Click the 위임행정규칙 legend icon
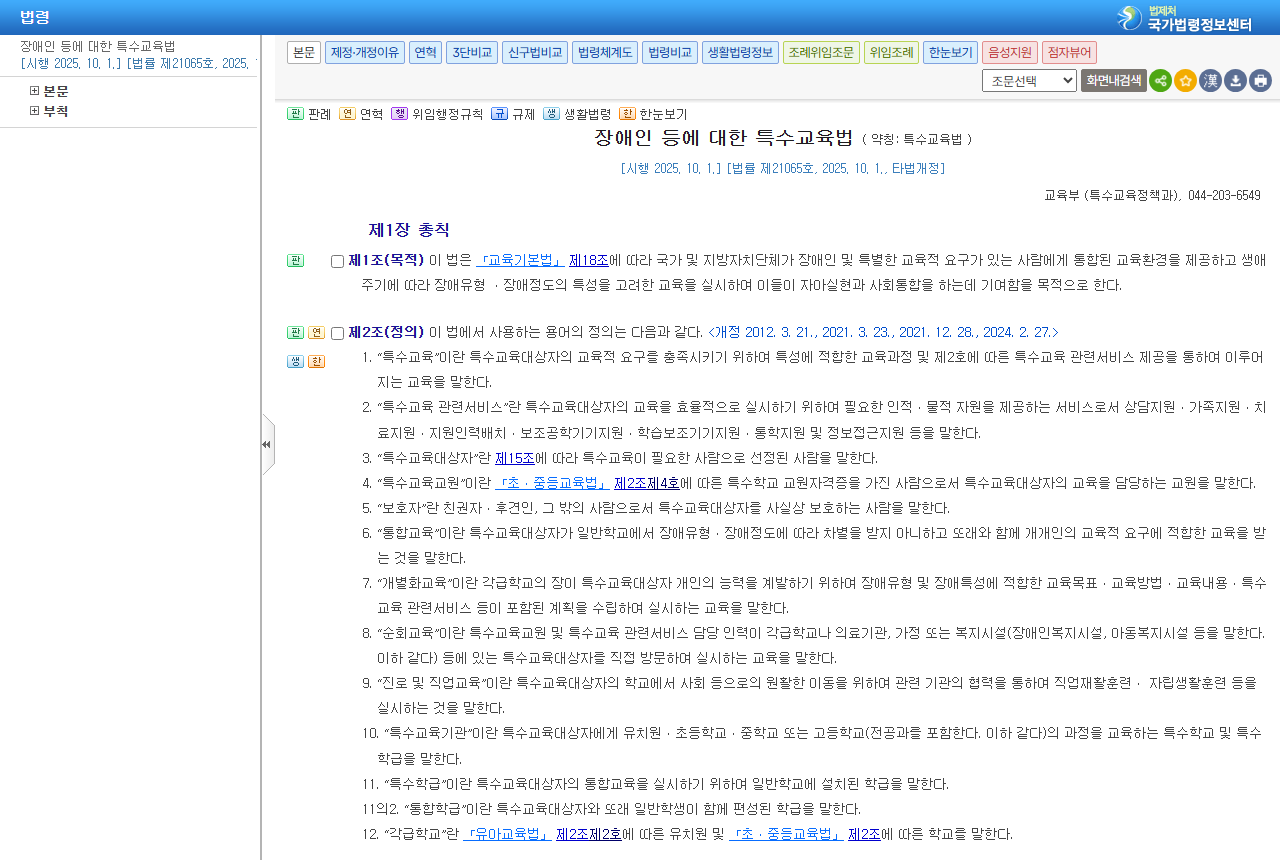 coord(399,114)
